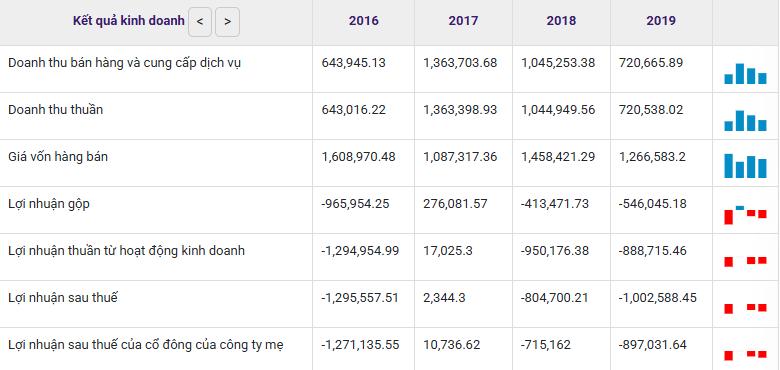
Task: Click value -965,954.25
Action: point(355,204)
